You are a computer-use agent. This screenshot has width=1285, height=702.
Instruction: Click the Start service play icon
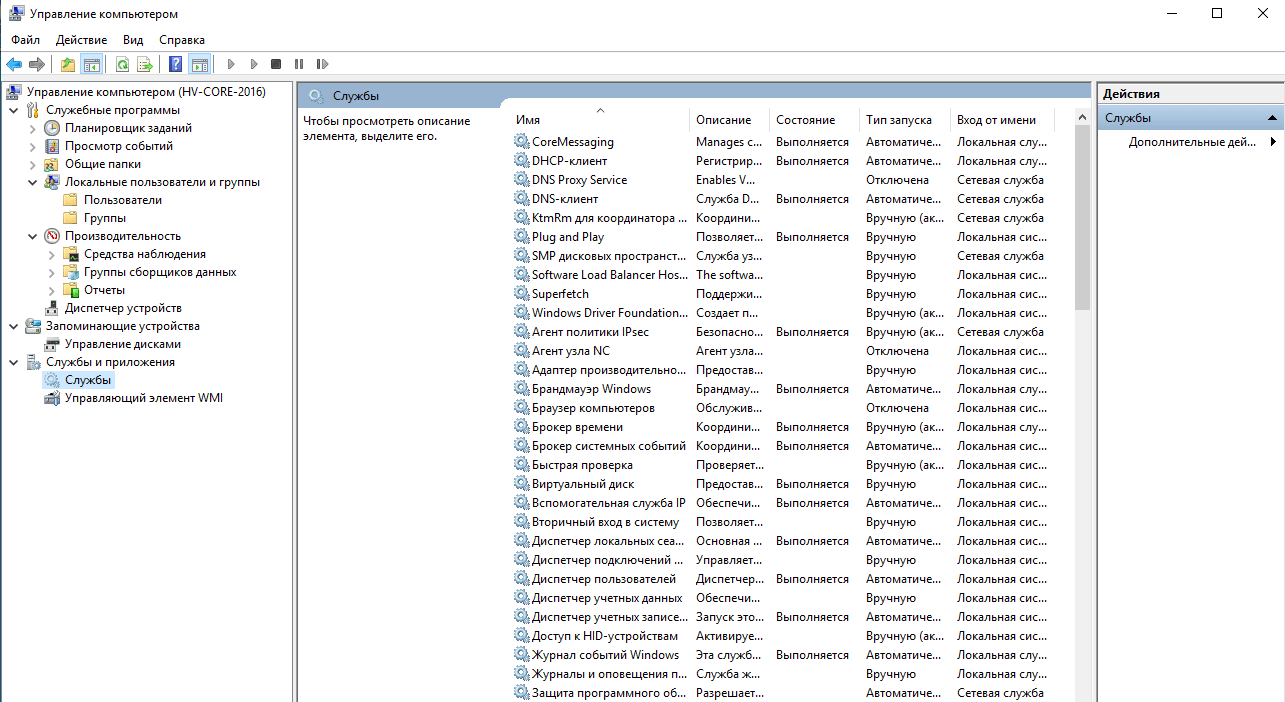click(231, 65)
